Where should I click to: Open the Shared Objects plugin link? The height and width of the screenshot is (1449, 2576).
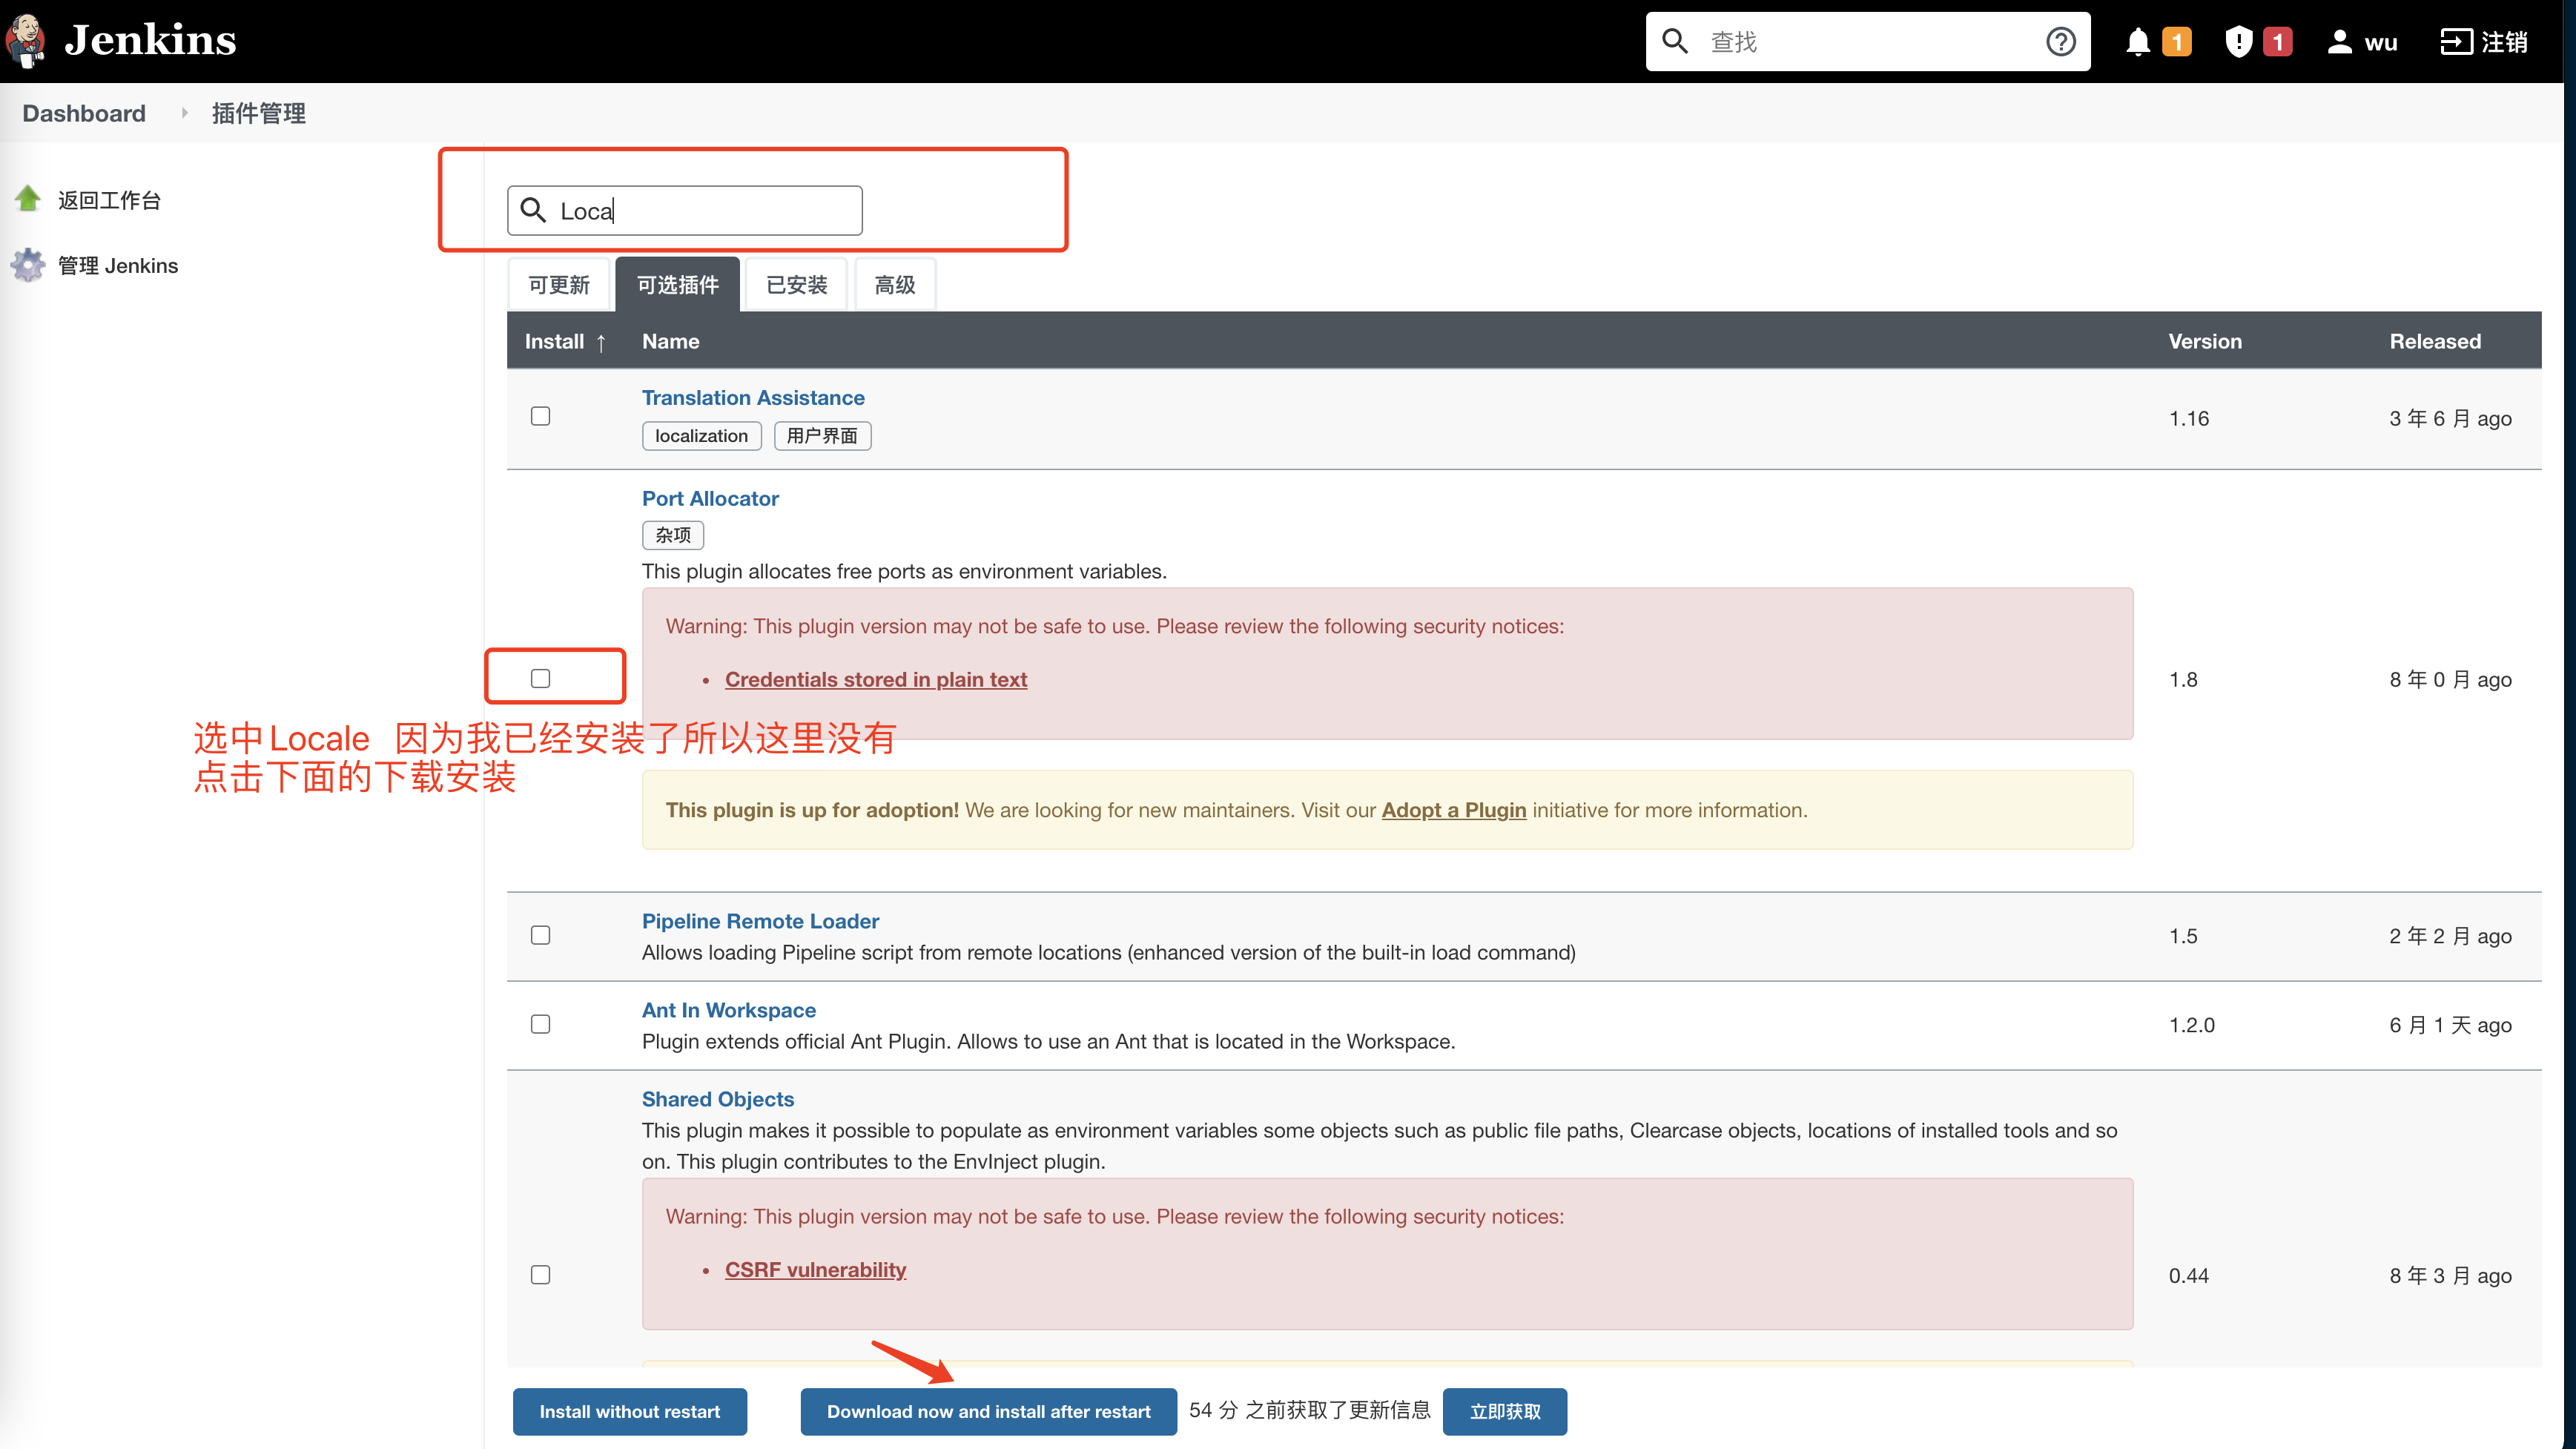coord(718,1099)
